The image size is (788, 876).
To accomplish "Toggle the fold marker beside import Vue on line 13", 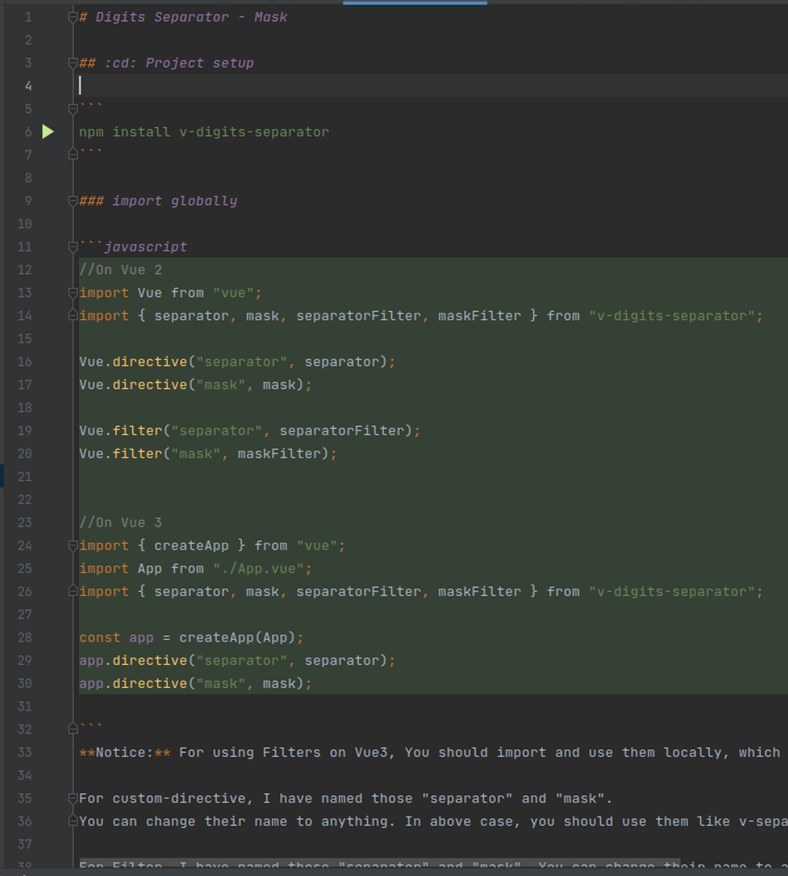I will [x=73, y=293].
